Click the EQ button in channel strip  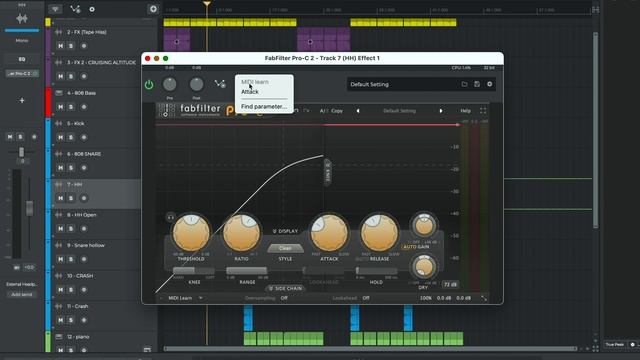(22, 59)
